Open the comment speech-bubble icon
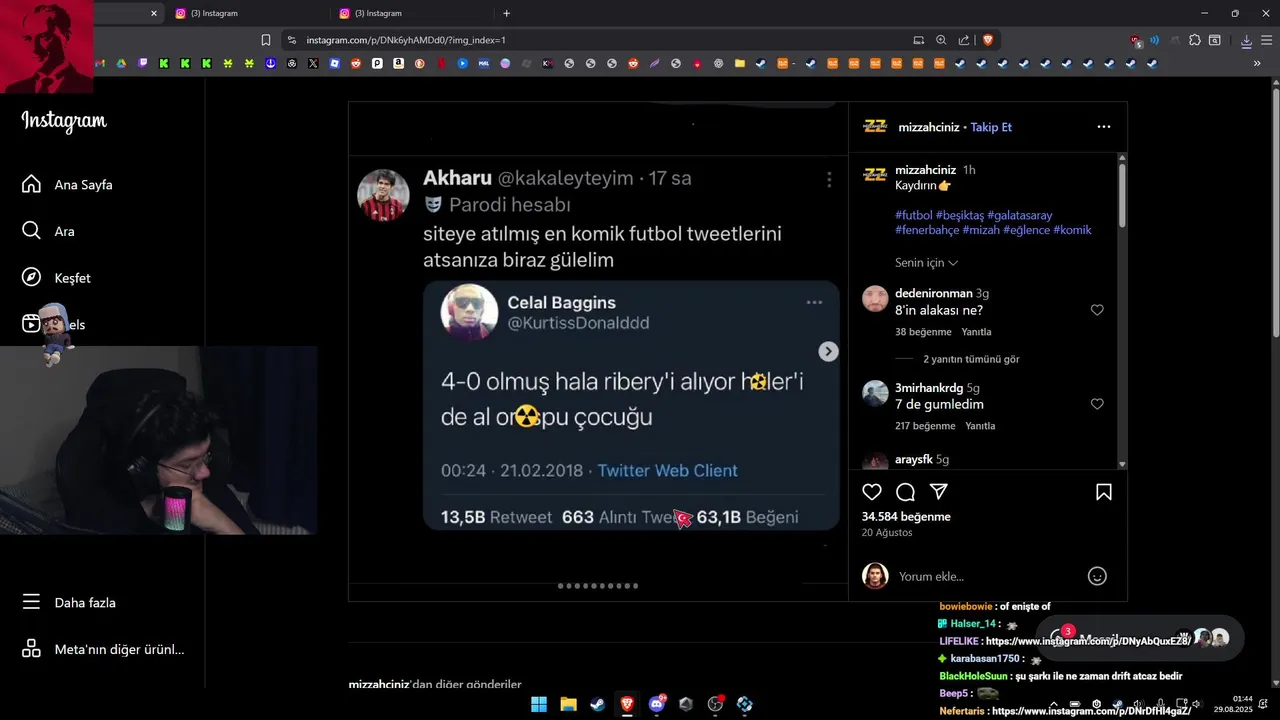This screenshot has width=1280, height=720. point(905,492)
